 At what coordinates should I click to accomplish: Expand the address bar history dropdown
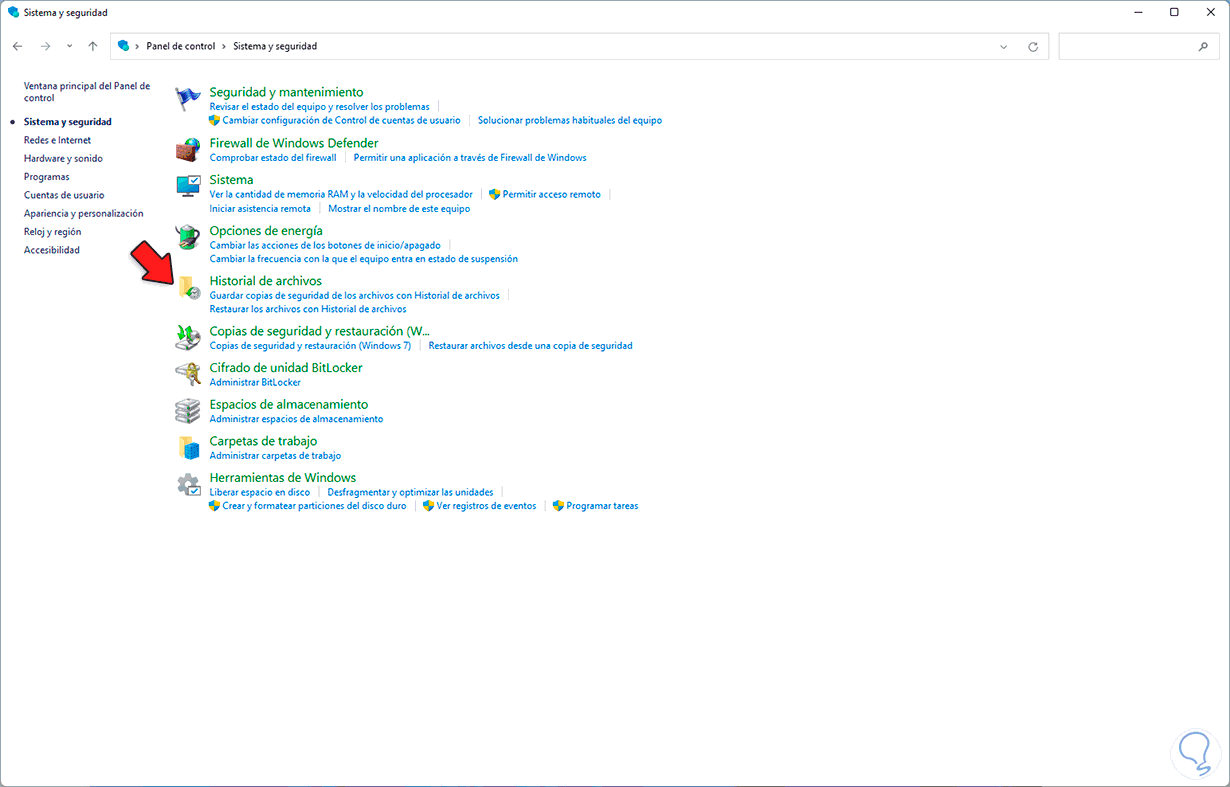pos(1004,46)
